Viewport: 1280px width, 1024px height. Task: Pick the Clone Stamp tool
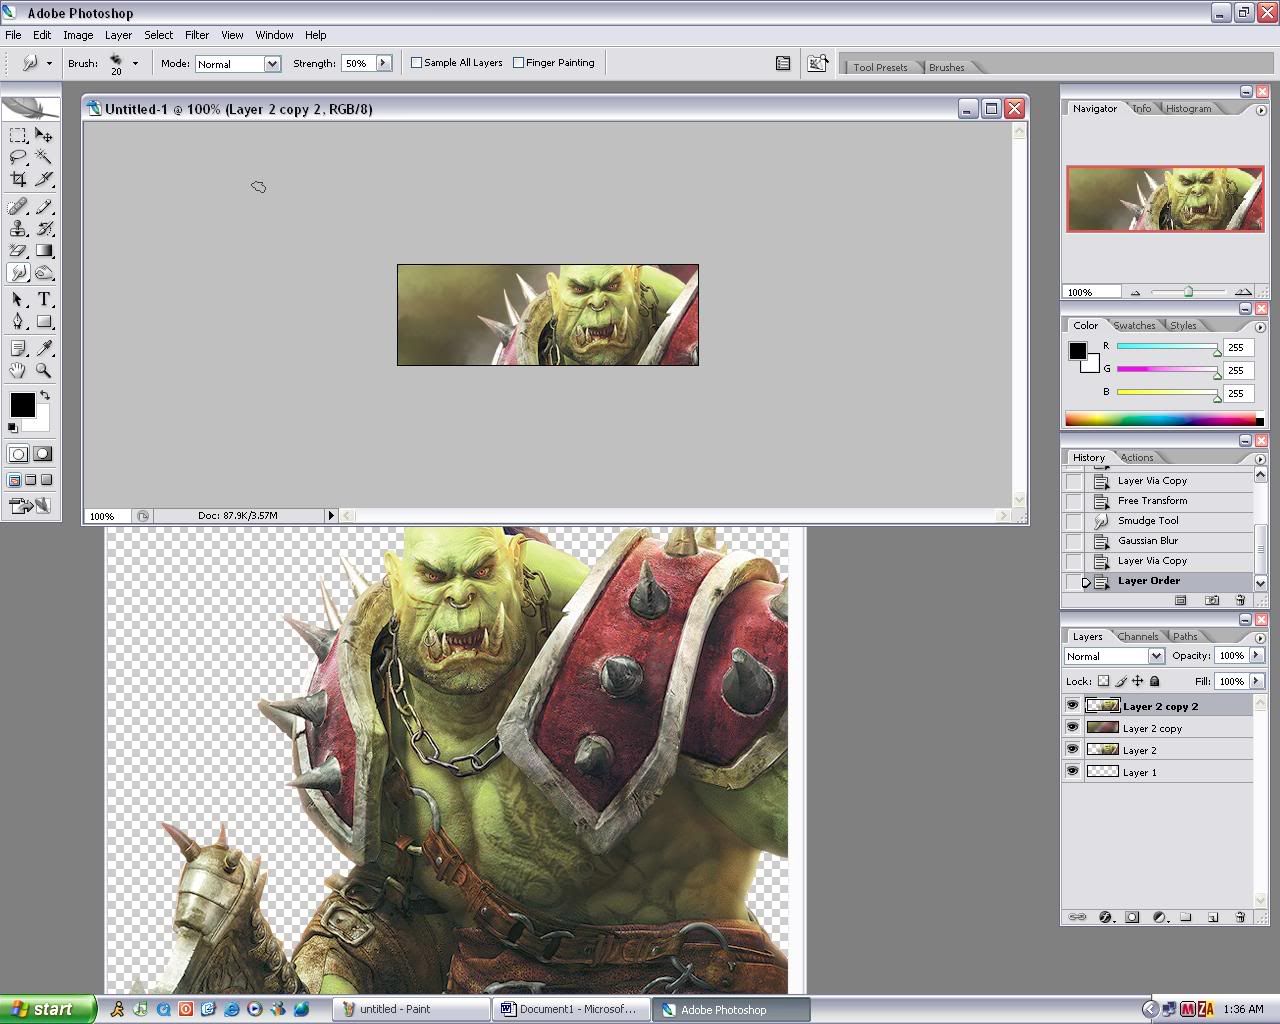tap(18, 229)
